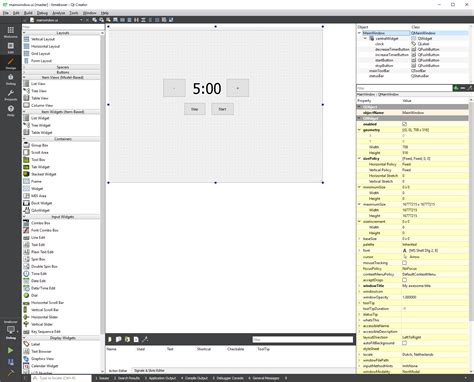
Task: Click the windowTitle property value
Action: [x=435, y=286]
